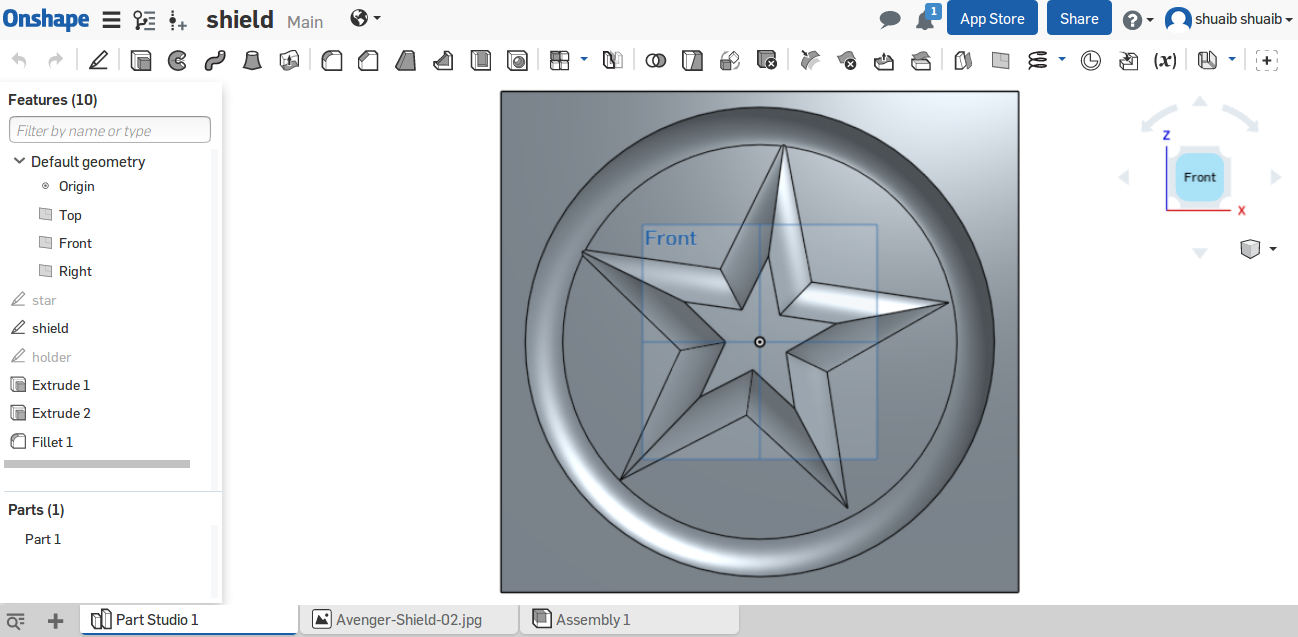Select the Helix tool
The width and height of the screenshot is (1298, 637).
pyautogui.click(x=1038, y=61)
